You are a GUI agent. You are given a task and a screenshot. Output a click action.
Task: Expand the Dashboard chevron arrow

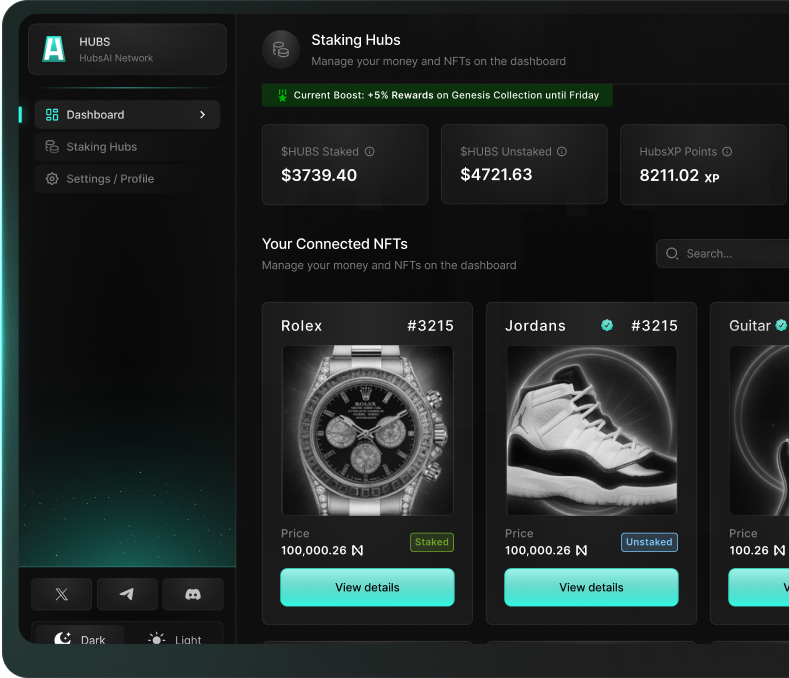tap(202, 115)
